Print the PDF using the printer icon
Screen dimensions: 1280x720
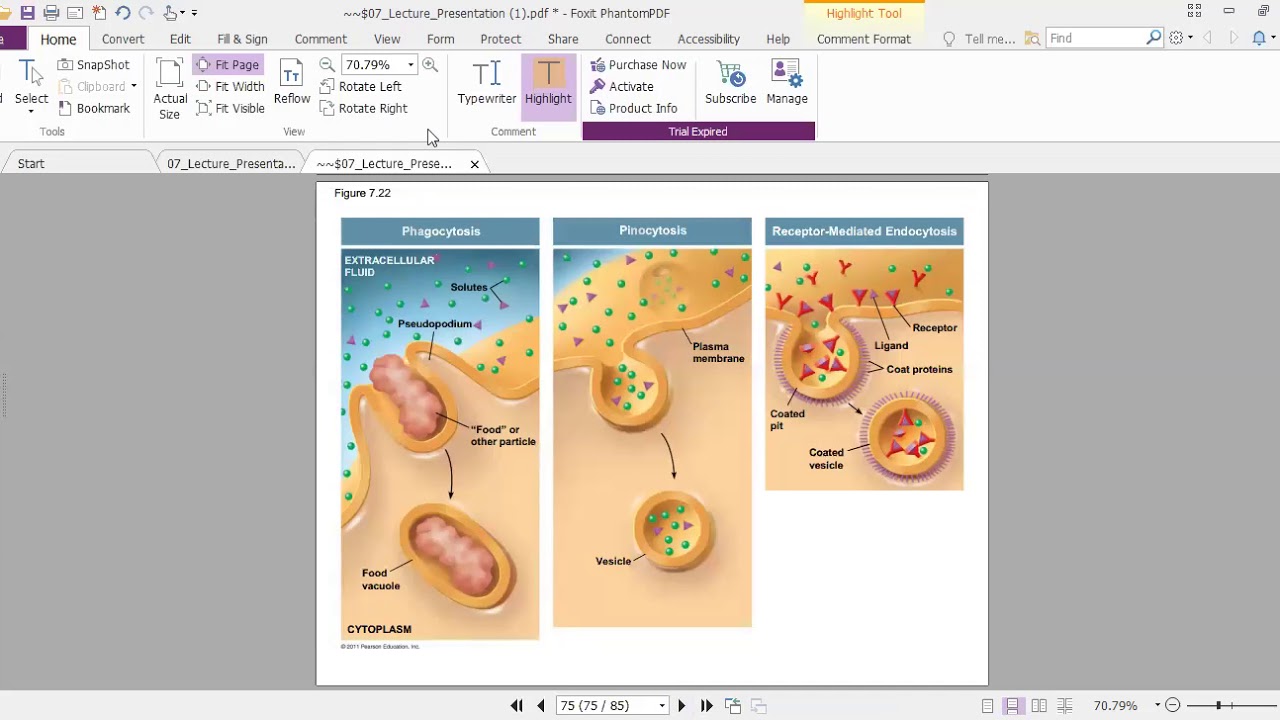[51, 13]
